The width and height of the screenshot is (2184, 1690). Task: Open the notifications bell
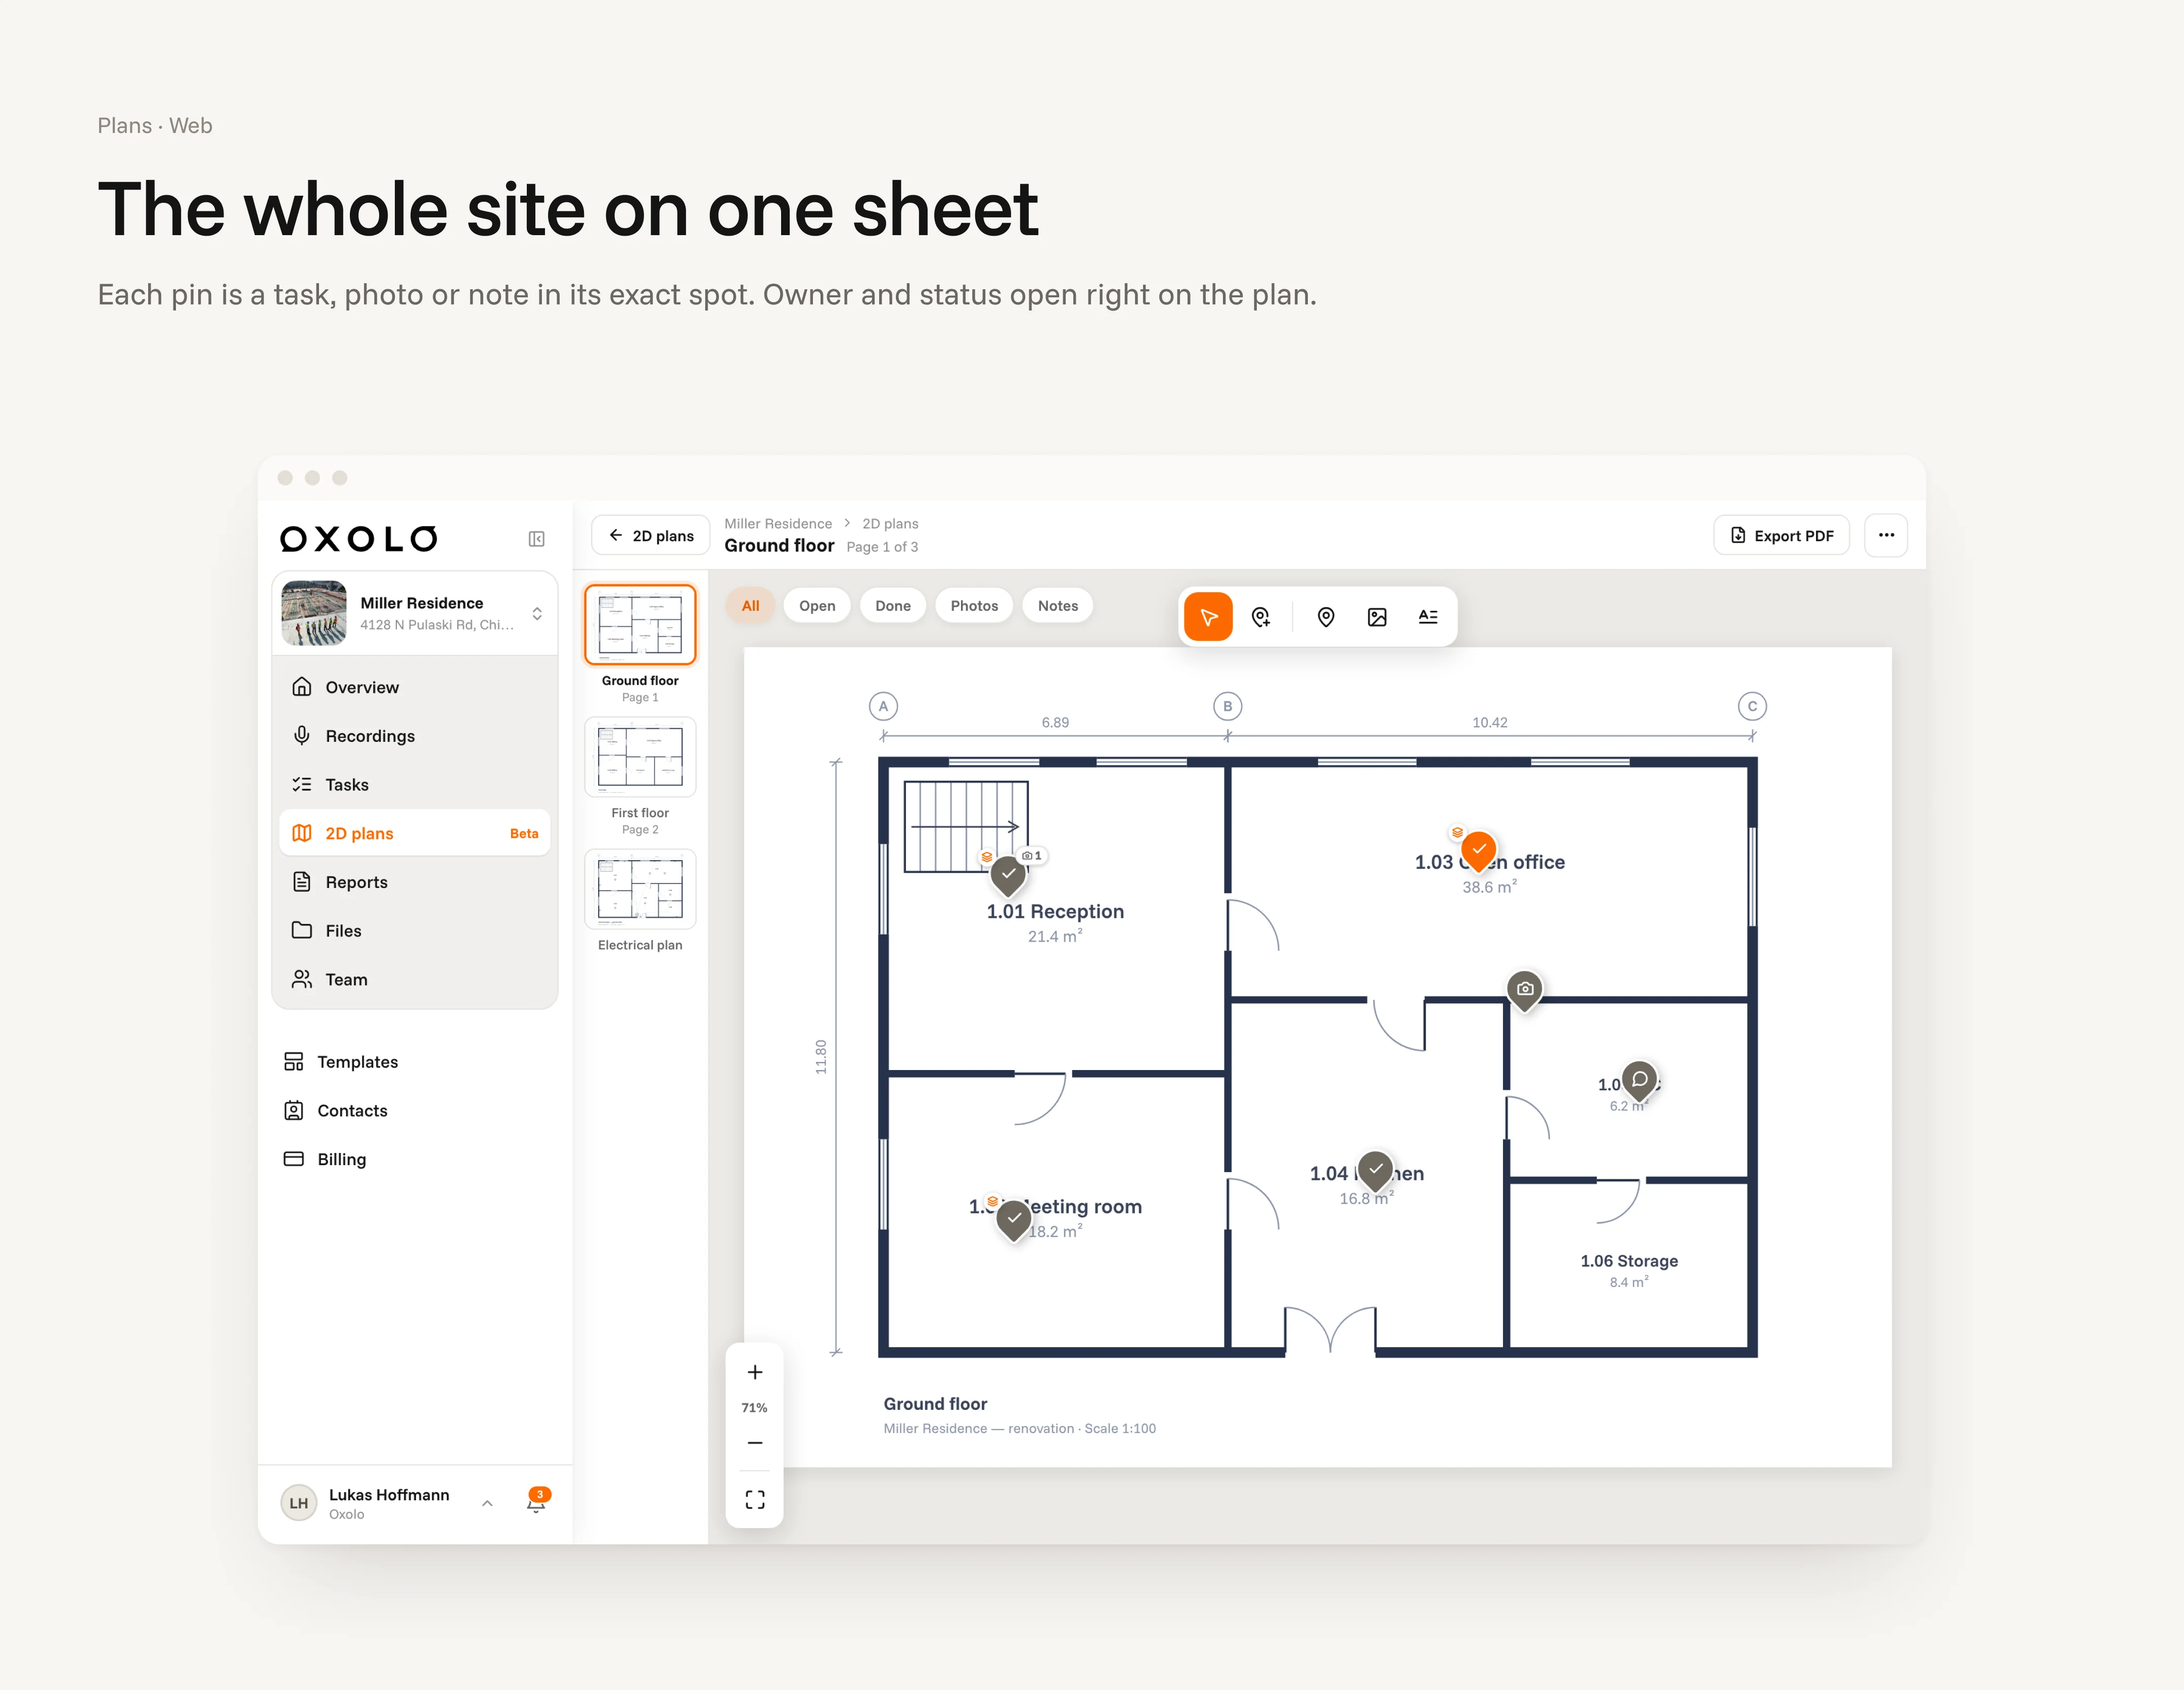536,1502
